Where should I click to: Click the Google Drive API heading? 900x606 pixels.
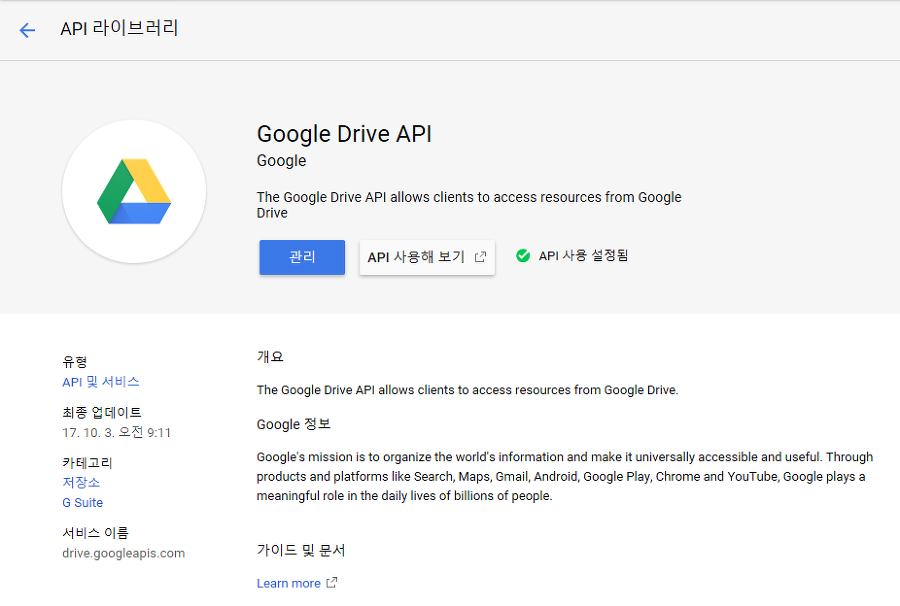point(344,134)
